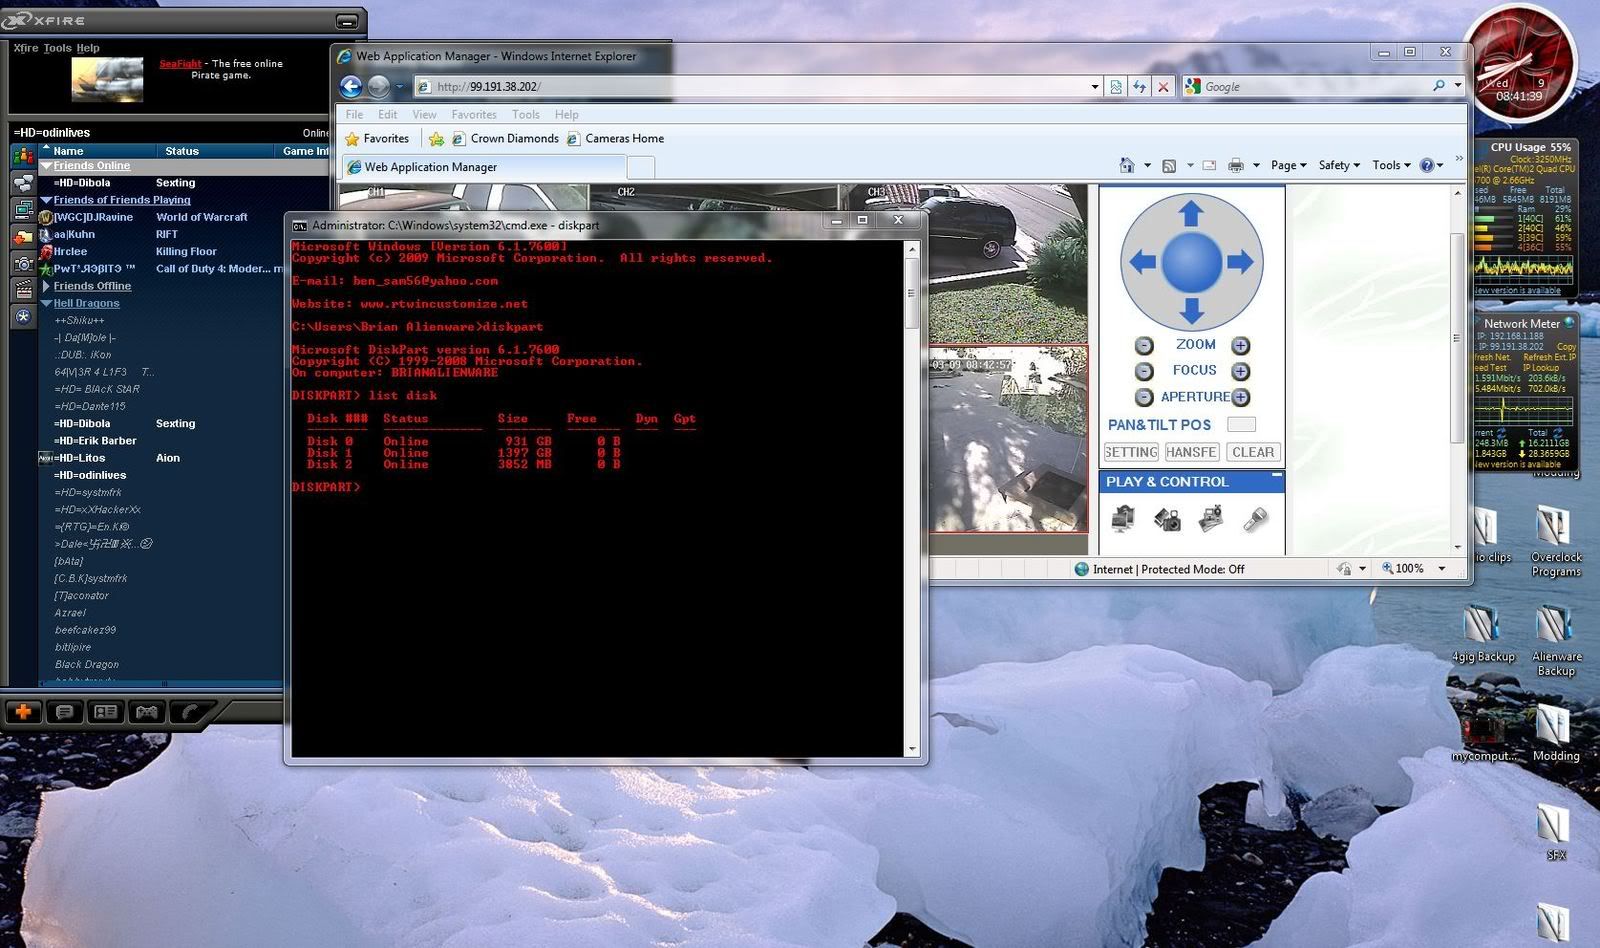1600x948 pixels.
Task: Open the address bar history dropdown arrow
Action: (x=1095, y=87)
